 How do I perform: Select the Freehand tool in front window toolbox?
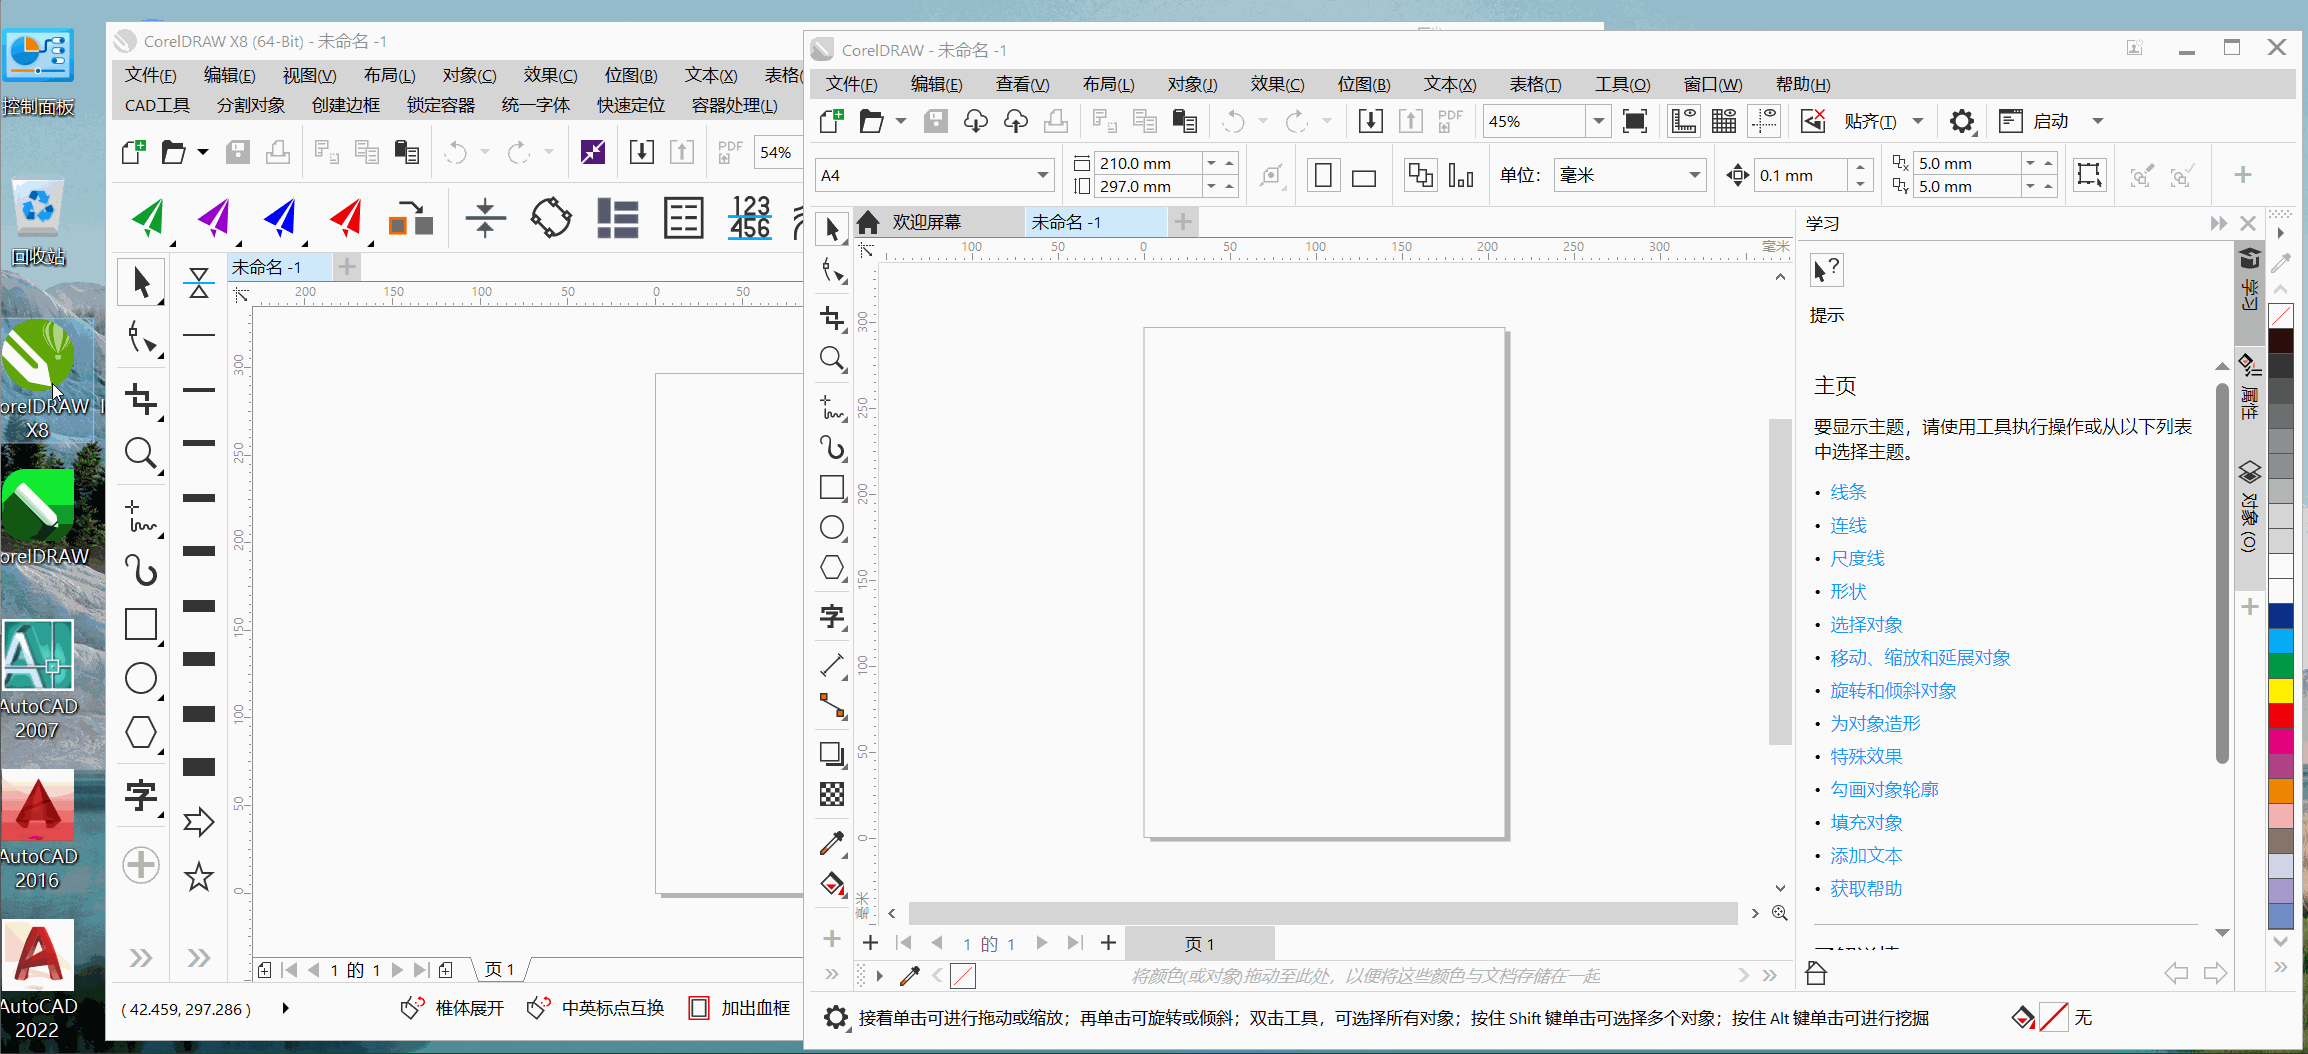[x=832, y=407]
